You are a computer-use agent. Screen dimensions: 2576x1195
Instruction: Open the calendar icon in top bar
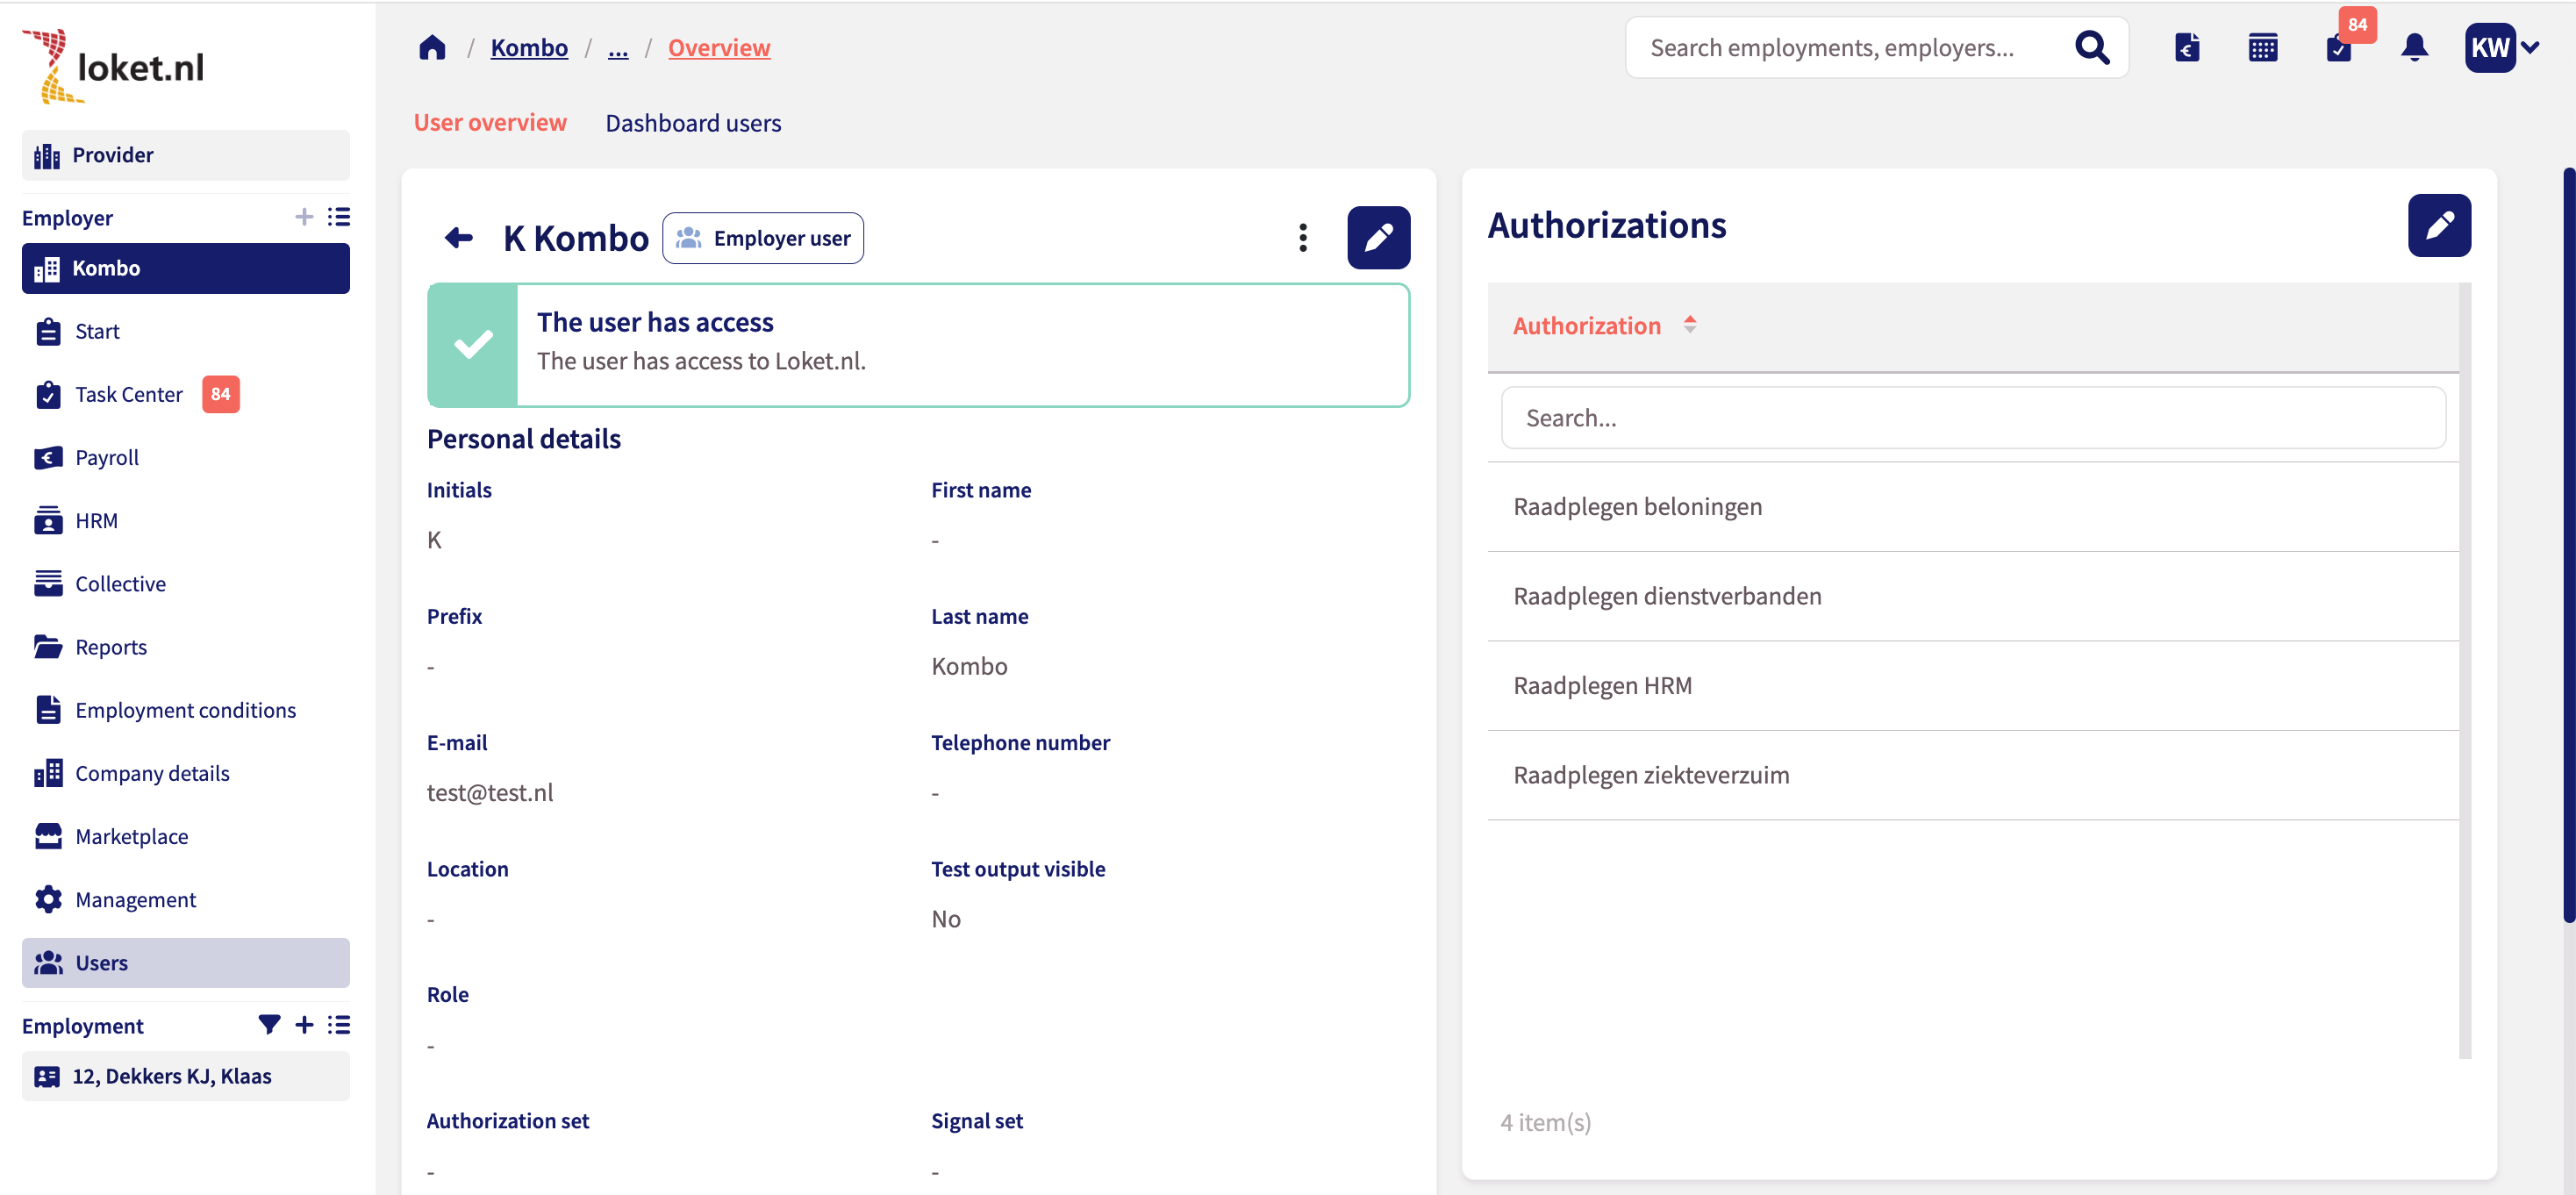2262,47
